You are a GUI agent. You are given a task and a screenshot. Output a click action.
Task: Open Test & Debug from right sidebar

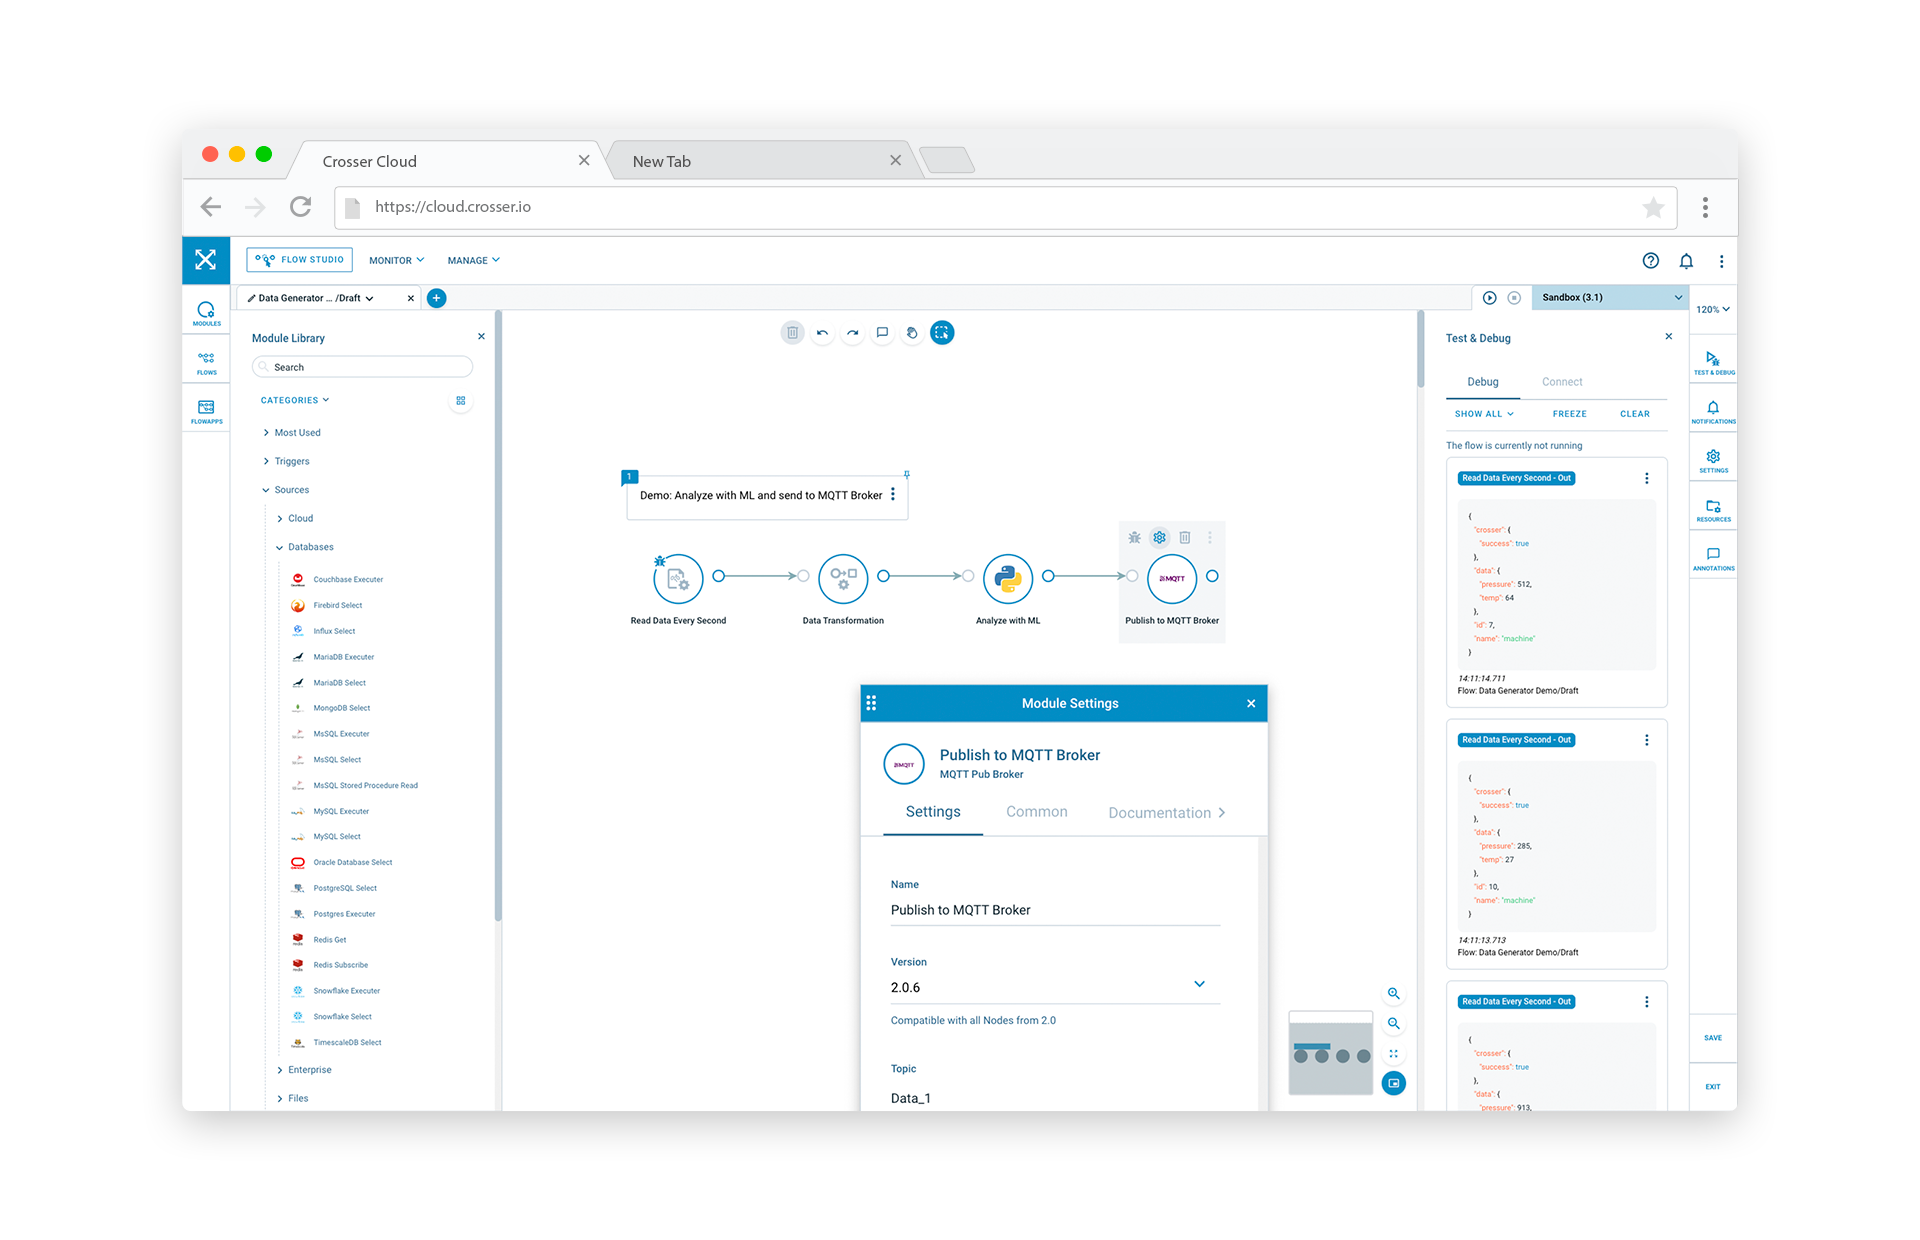(1713, 363)
